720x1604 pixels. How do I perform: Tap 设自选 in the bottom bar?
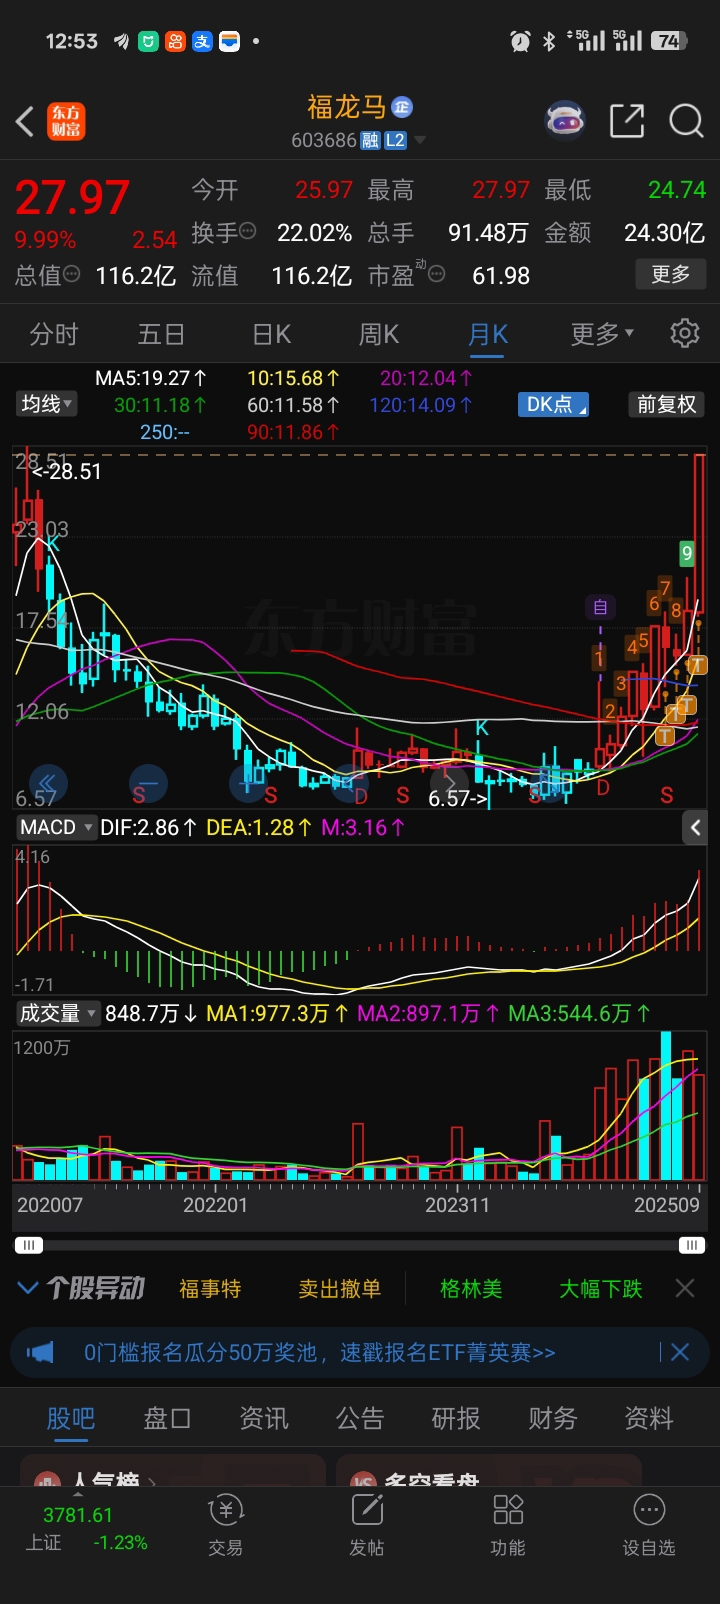(649, 1525)
